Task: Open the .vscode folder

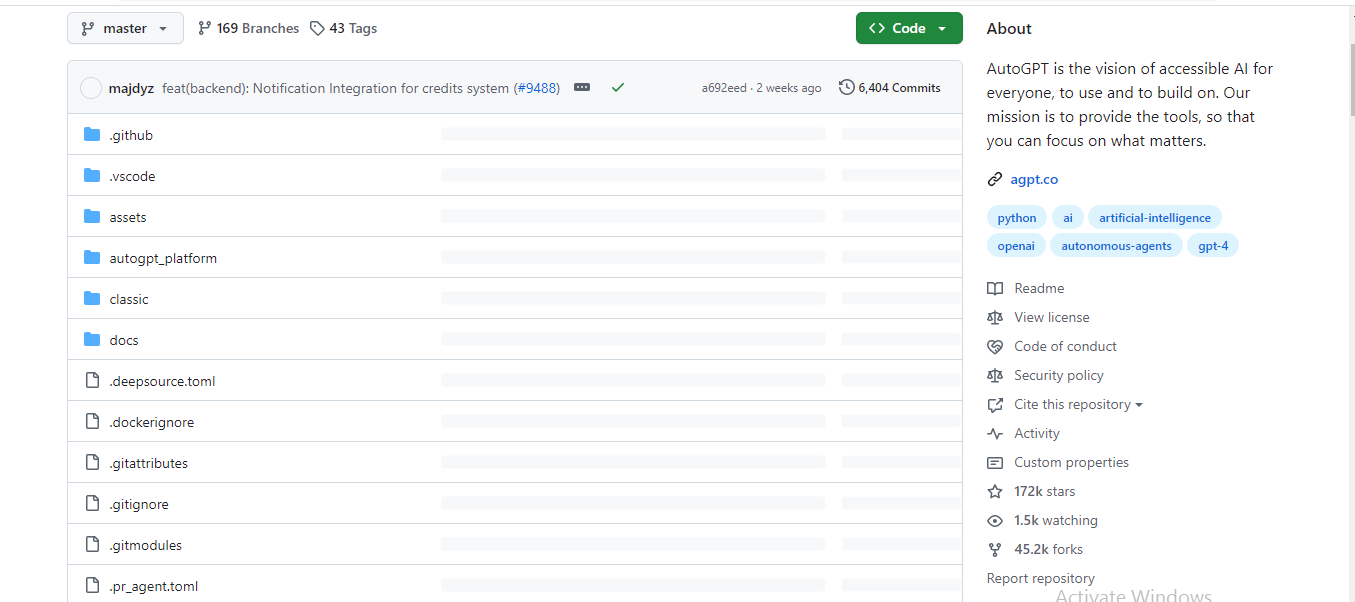Action: (132, 176)
